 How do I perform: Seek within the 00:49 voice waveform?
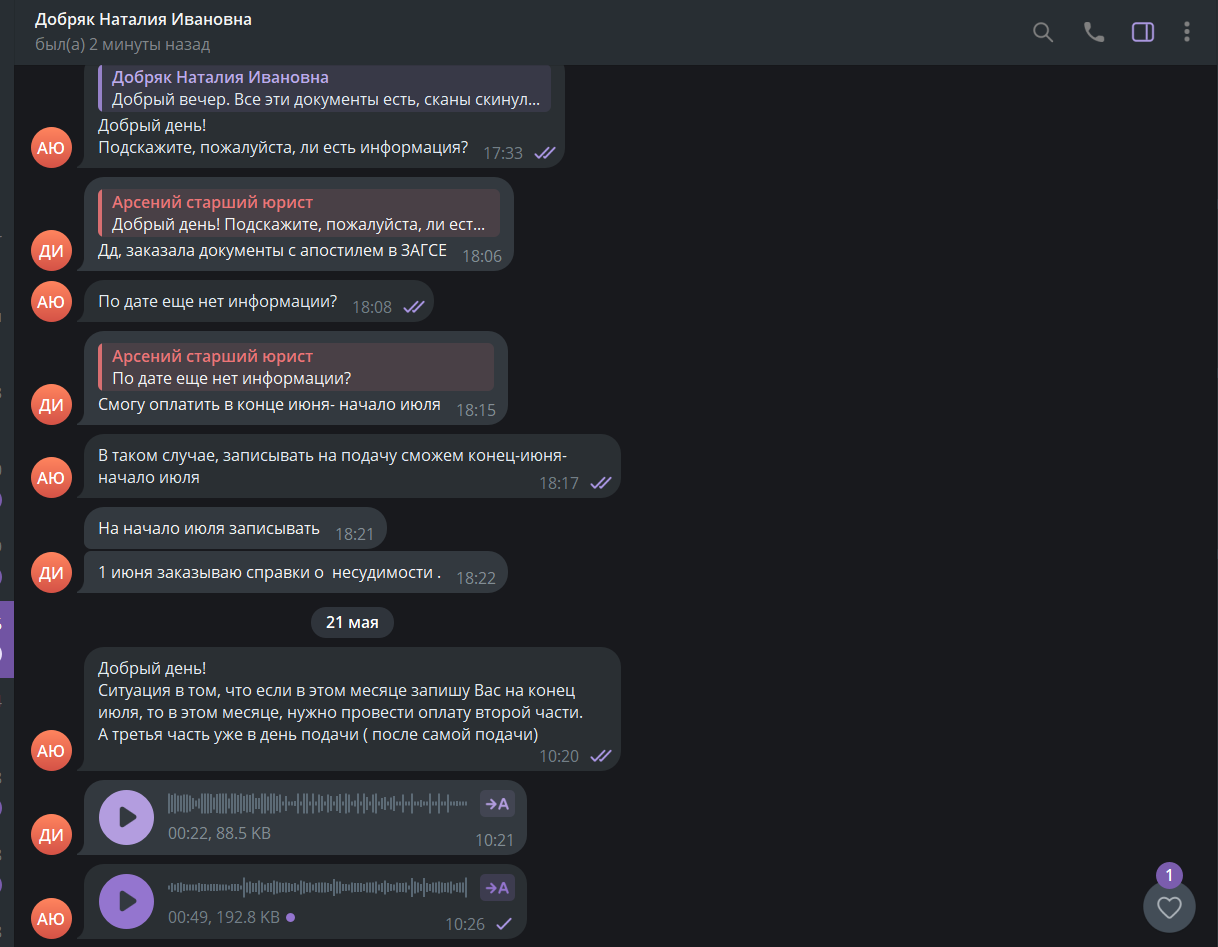[318, 887]
